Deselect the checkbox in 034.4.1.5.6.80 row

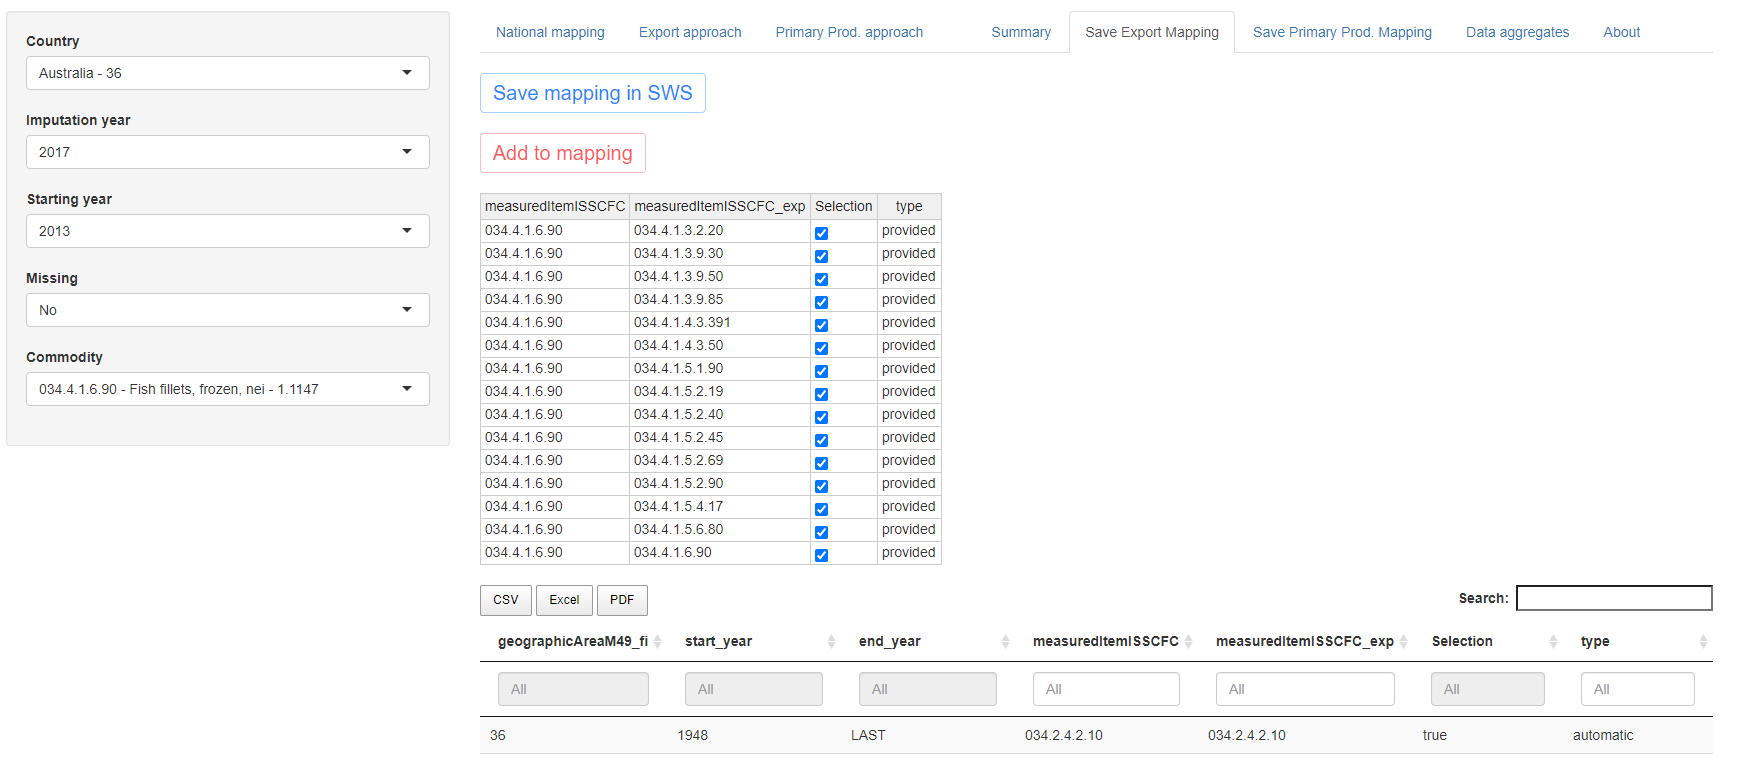click(x=821, y=532)
